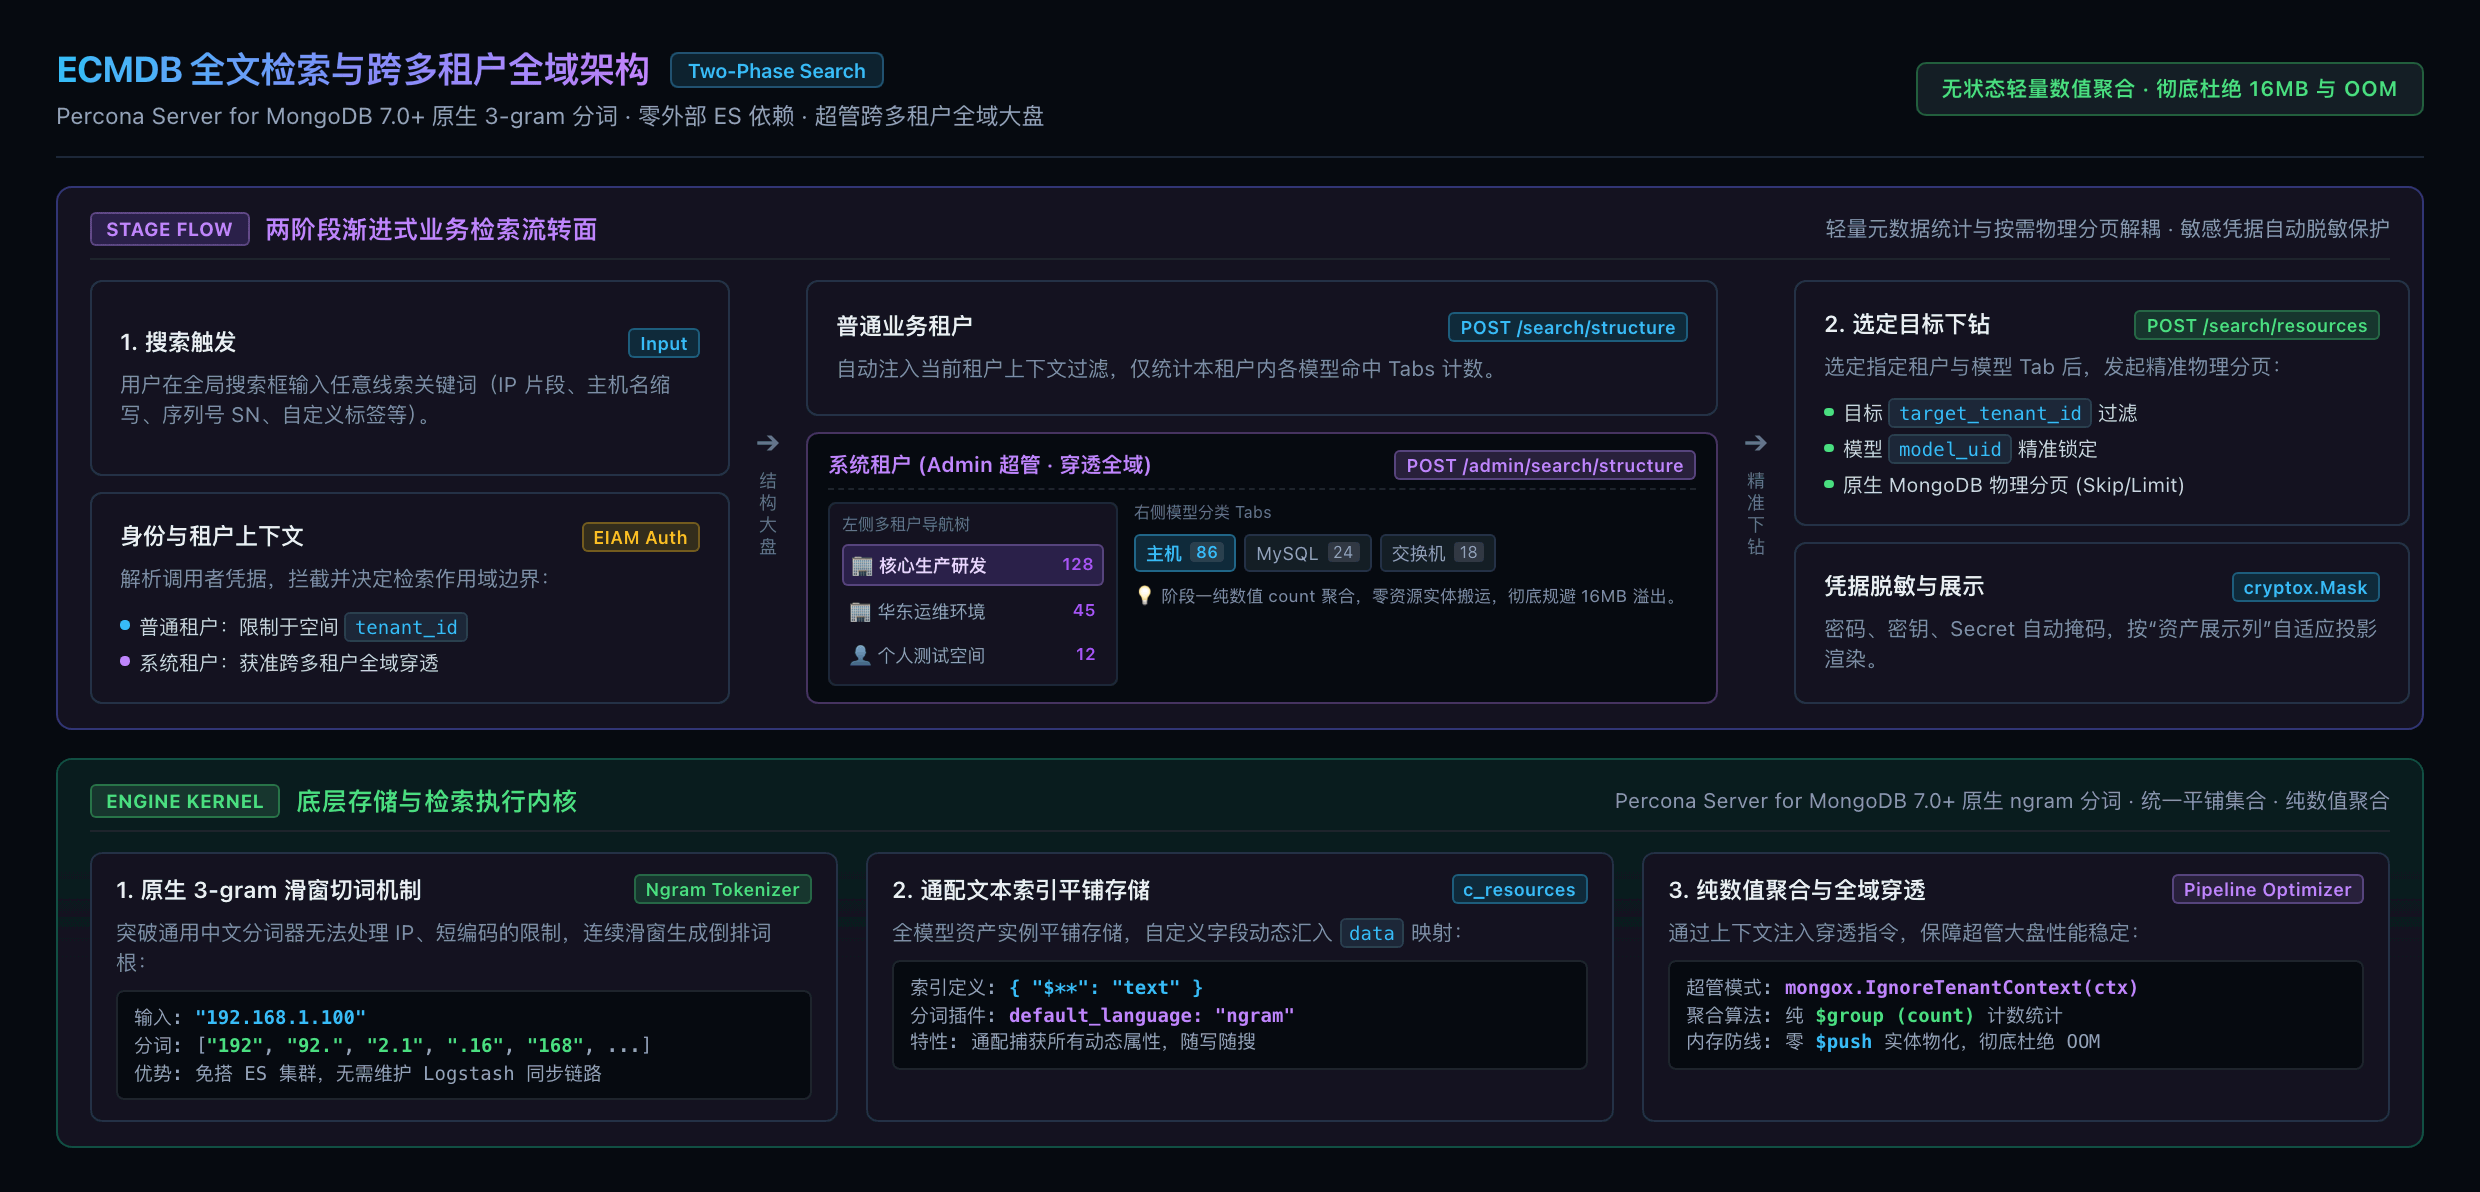
Task: Click the building icon beside 核心生产研发
Action: (862, 566)
